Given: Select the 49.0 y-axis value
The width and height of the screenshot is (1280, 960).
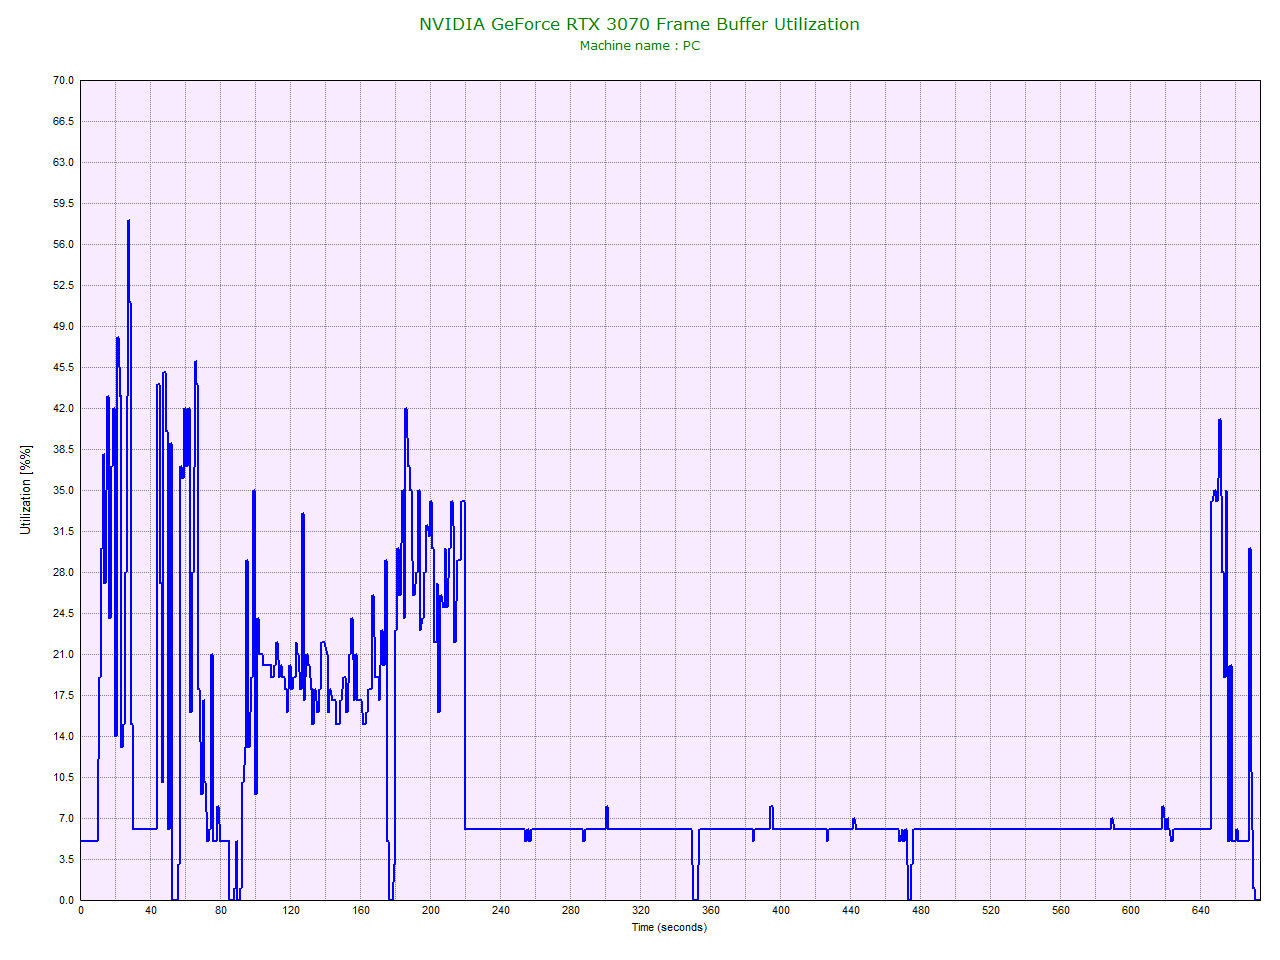Looking at the screenshot, I should pos(63,326).
